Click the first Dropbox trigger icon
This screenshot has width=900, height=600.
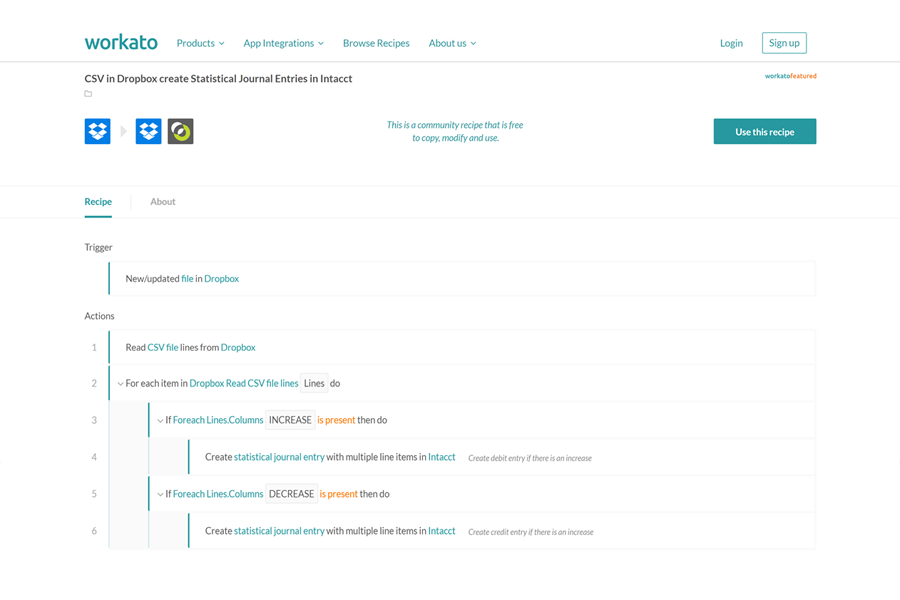point(97,131)
